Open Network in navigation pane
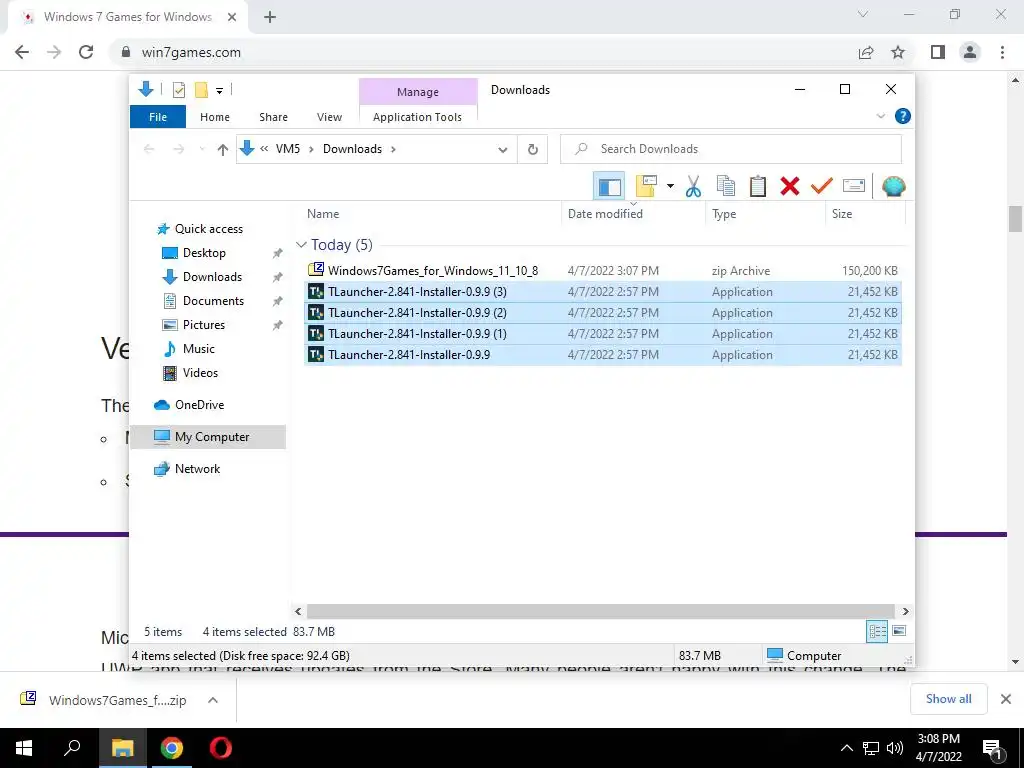The width and height of the screenshot is (1024, 768). [197, 469]
